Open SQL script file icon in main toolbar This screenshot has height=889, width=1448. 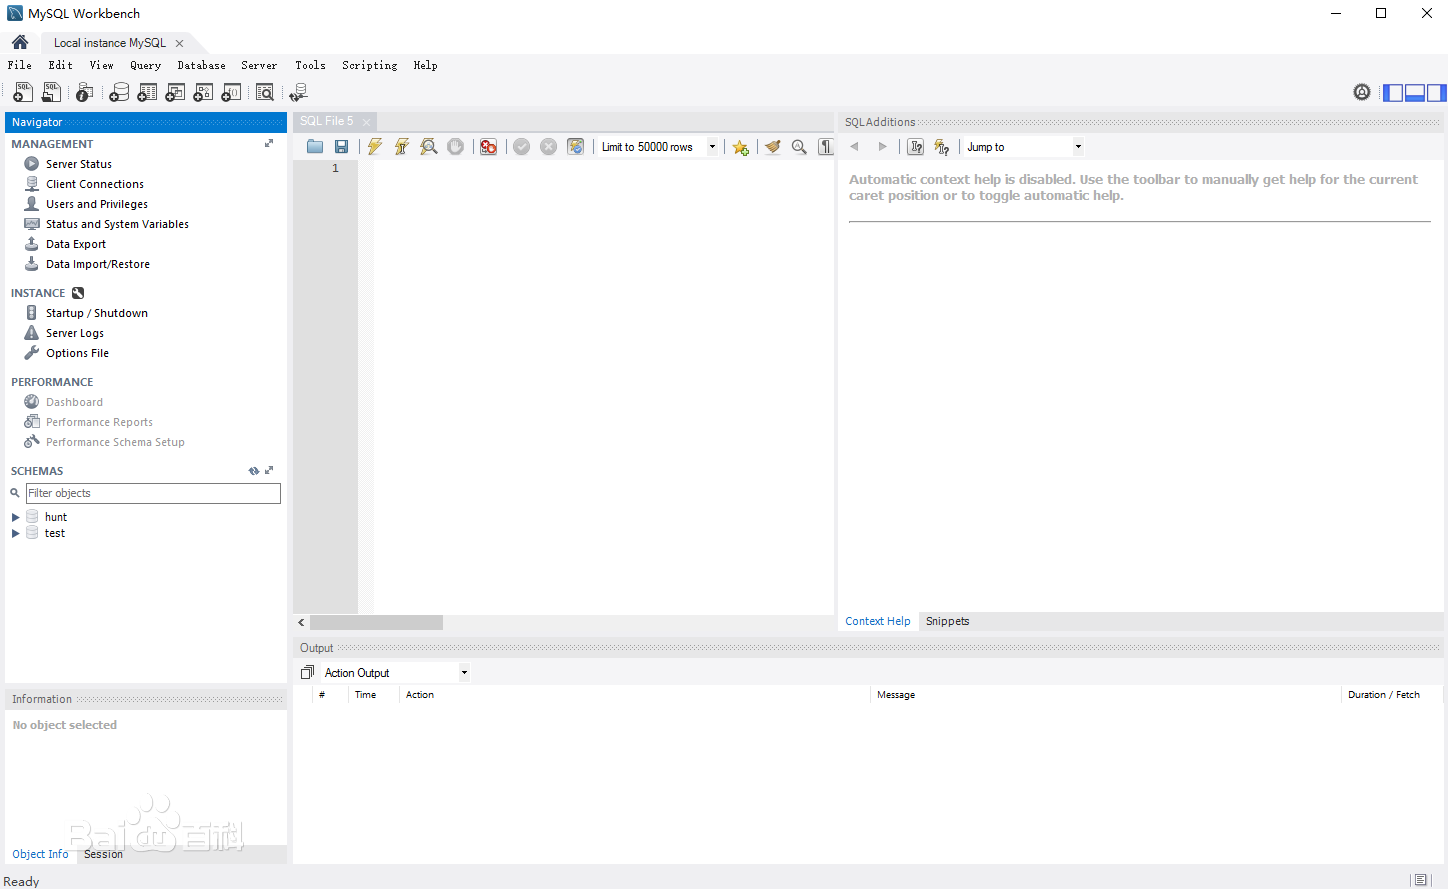tap(51, 92)
